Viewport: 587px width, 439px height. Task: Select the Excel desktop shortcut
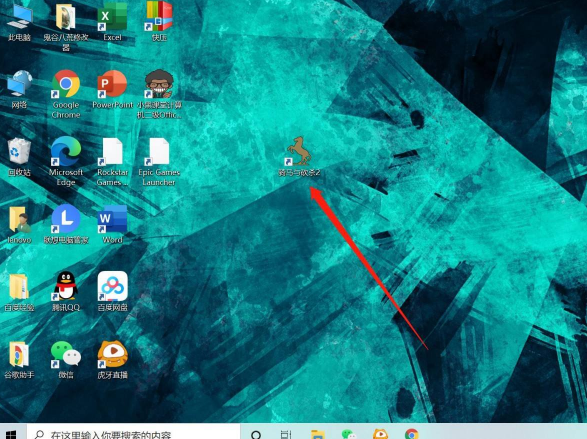[x=112, y=16]
